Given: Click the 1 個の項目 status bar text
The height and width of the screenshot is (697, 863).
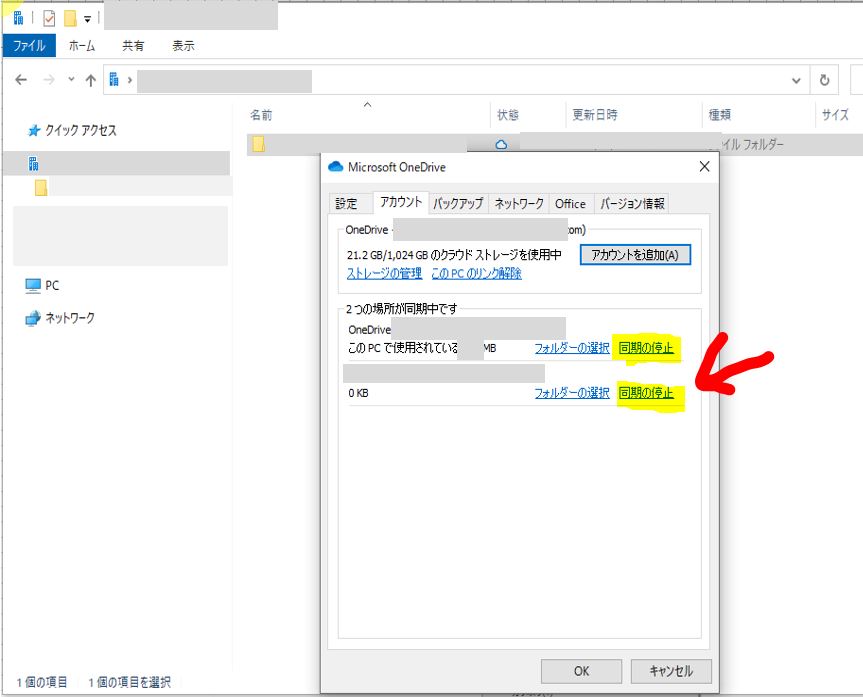Looking at the screenshot, I should tap(42, 682).
